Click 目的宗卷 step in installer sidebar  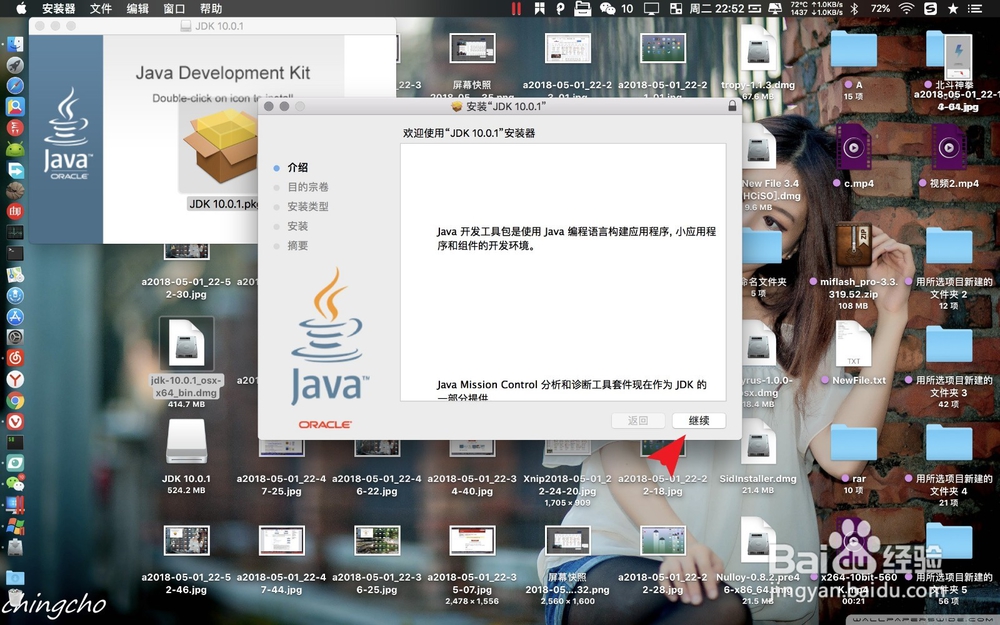coord(308,187)
